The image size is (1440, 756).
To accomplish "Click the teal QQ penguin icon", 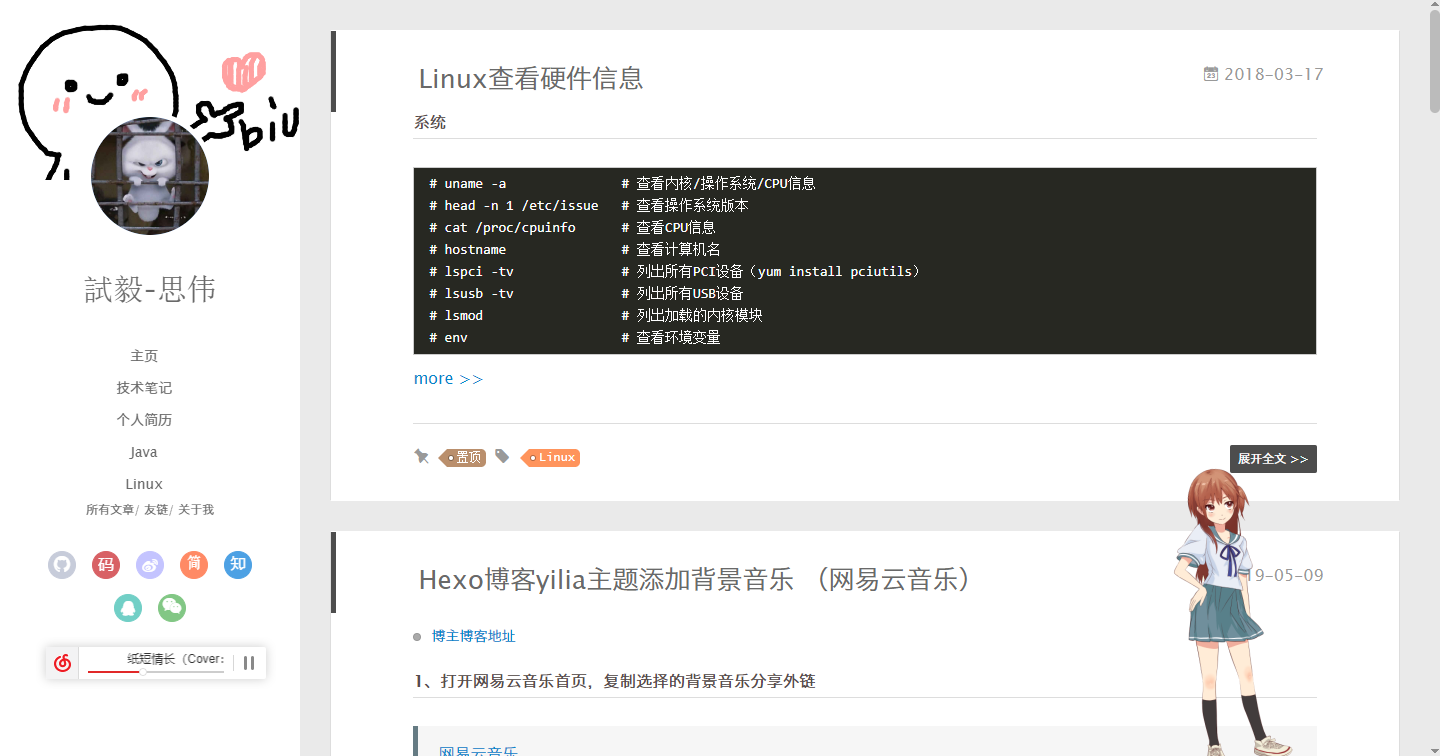I will 127,608.
